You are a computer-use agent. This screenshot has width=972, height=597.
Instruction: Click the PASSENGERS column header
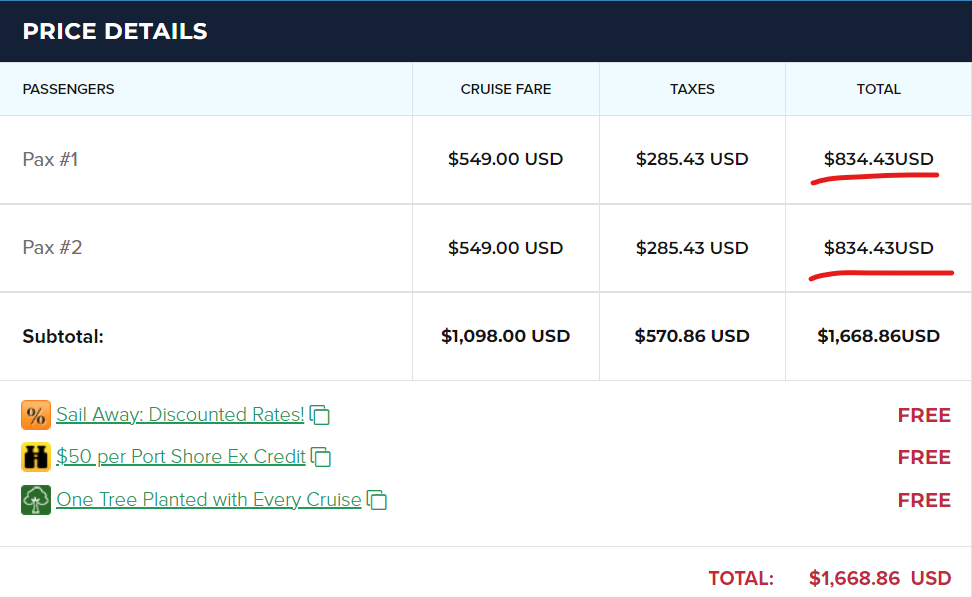pyautogui.click(x=68, y=89)
